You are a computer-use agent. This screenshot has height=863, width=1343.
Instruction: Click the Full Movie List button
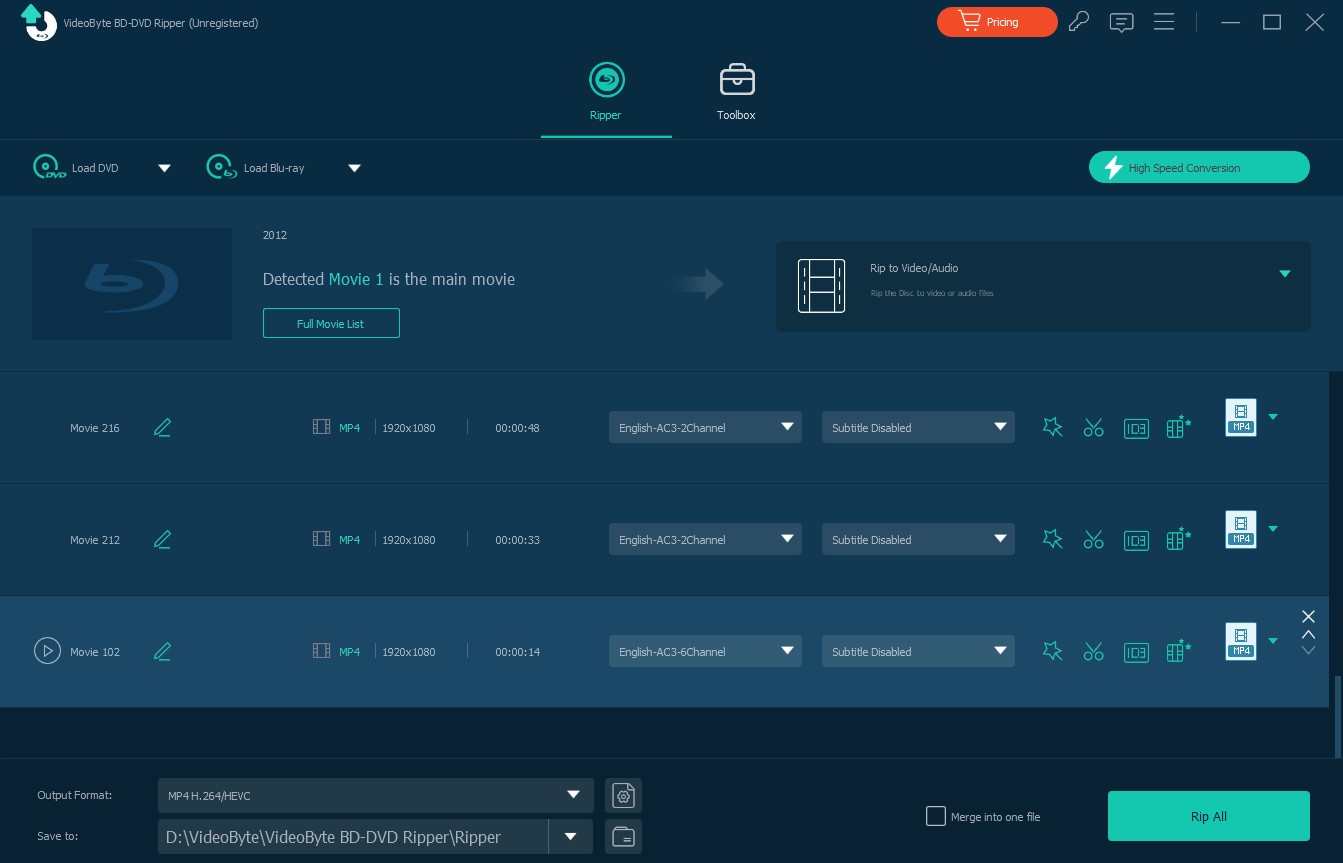(331, 324)
